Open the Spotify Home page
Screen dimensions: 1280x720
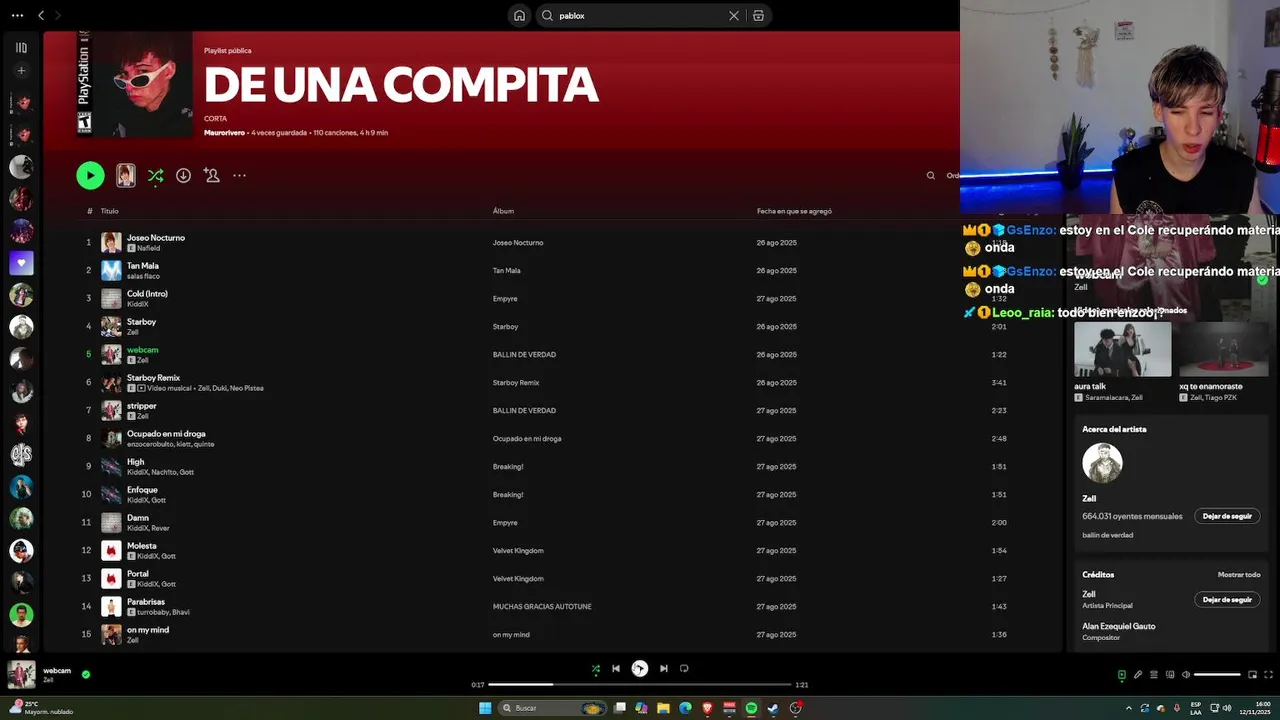pyautogui.click(x=519, y=16)
